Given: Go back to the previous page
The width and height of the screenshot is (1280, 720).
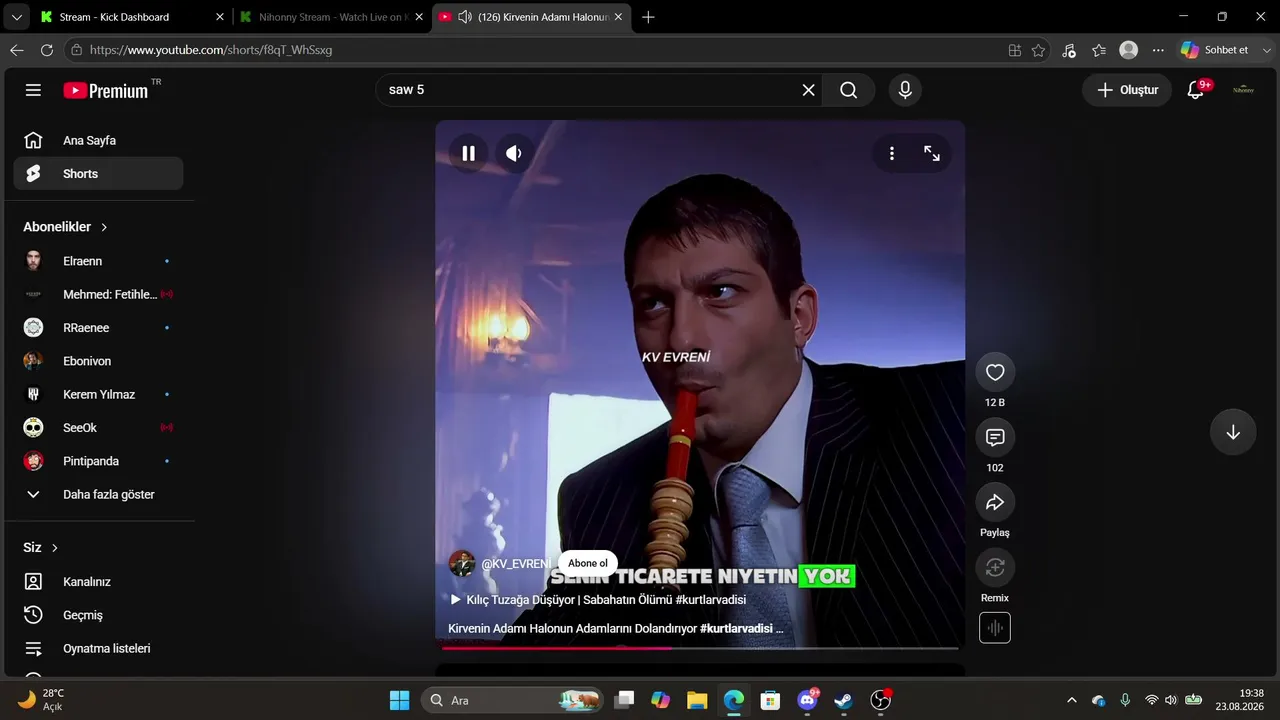Looking at the screenshot, I should click(17, 50).
